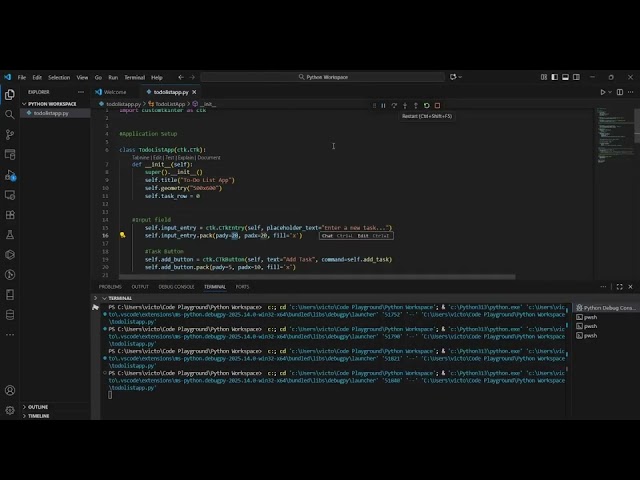The width and height of the screenshot is (640, 480).
Task: Pause the debug session
Action: tap(383, 106)
